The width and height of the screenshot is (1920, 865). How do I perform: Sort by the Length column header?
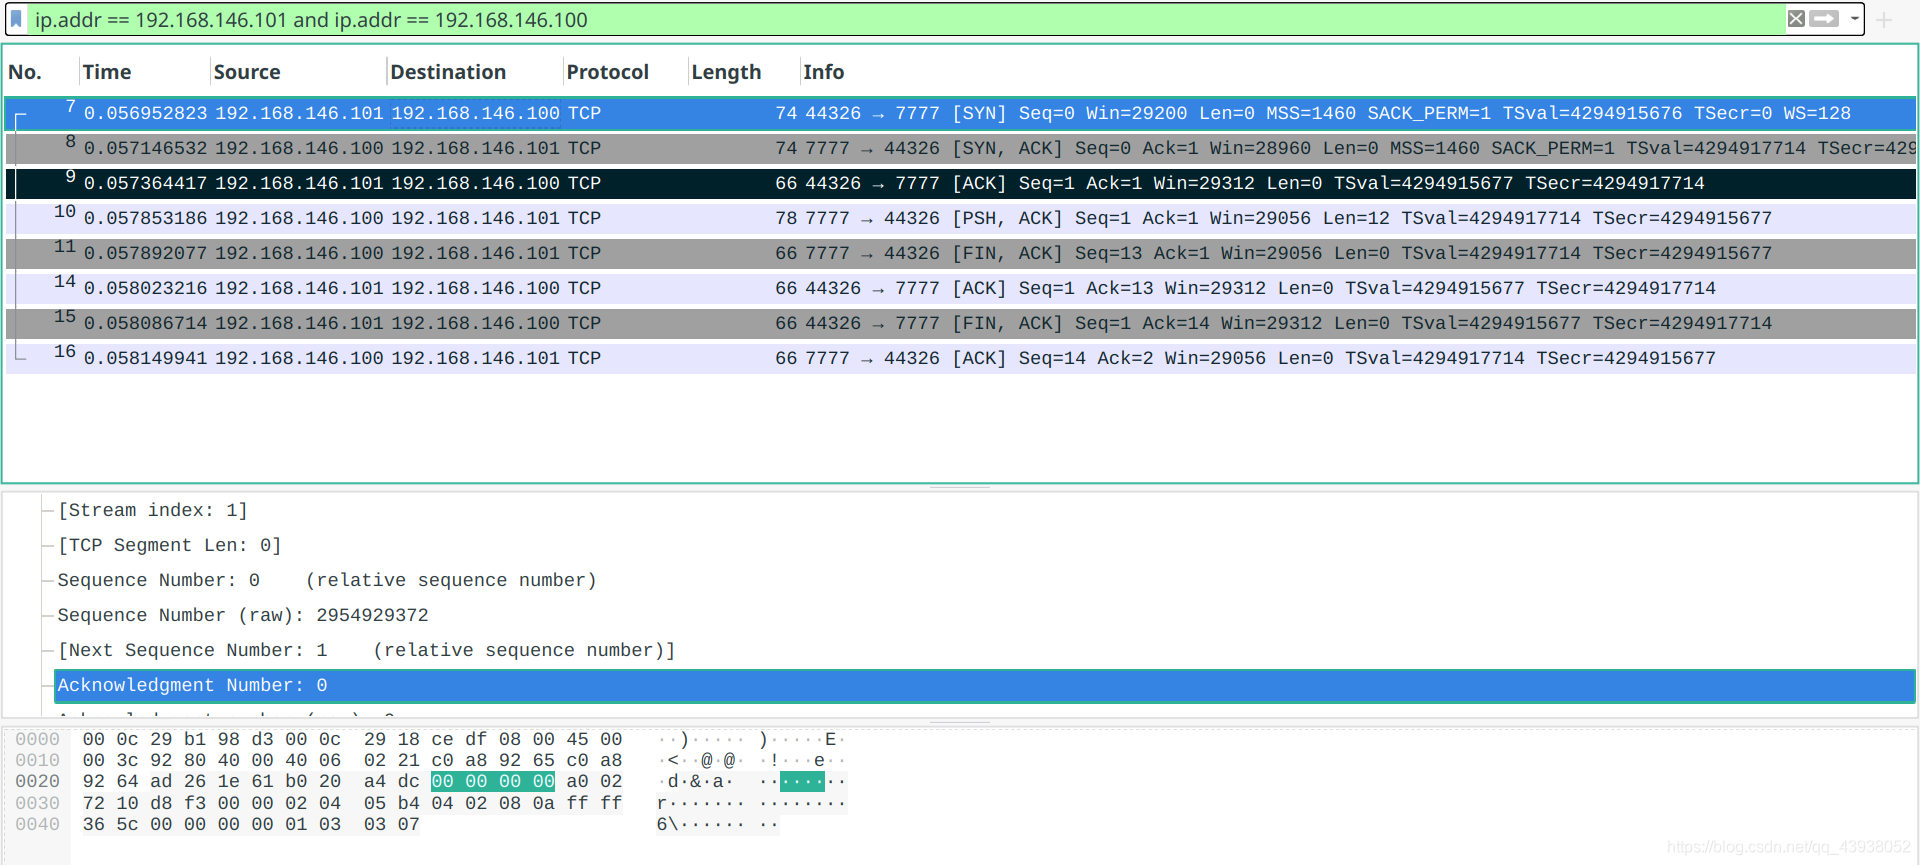click(726, 72)
